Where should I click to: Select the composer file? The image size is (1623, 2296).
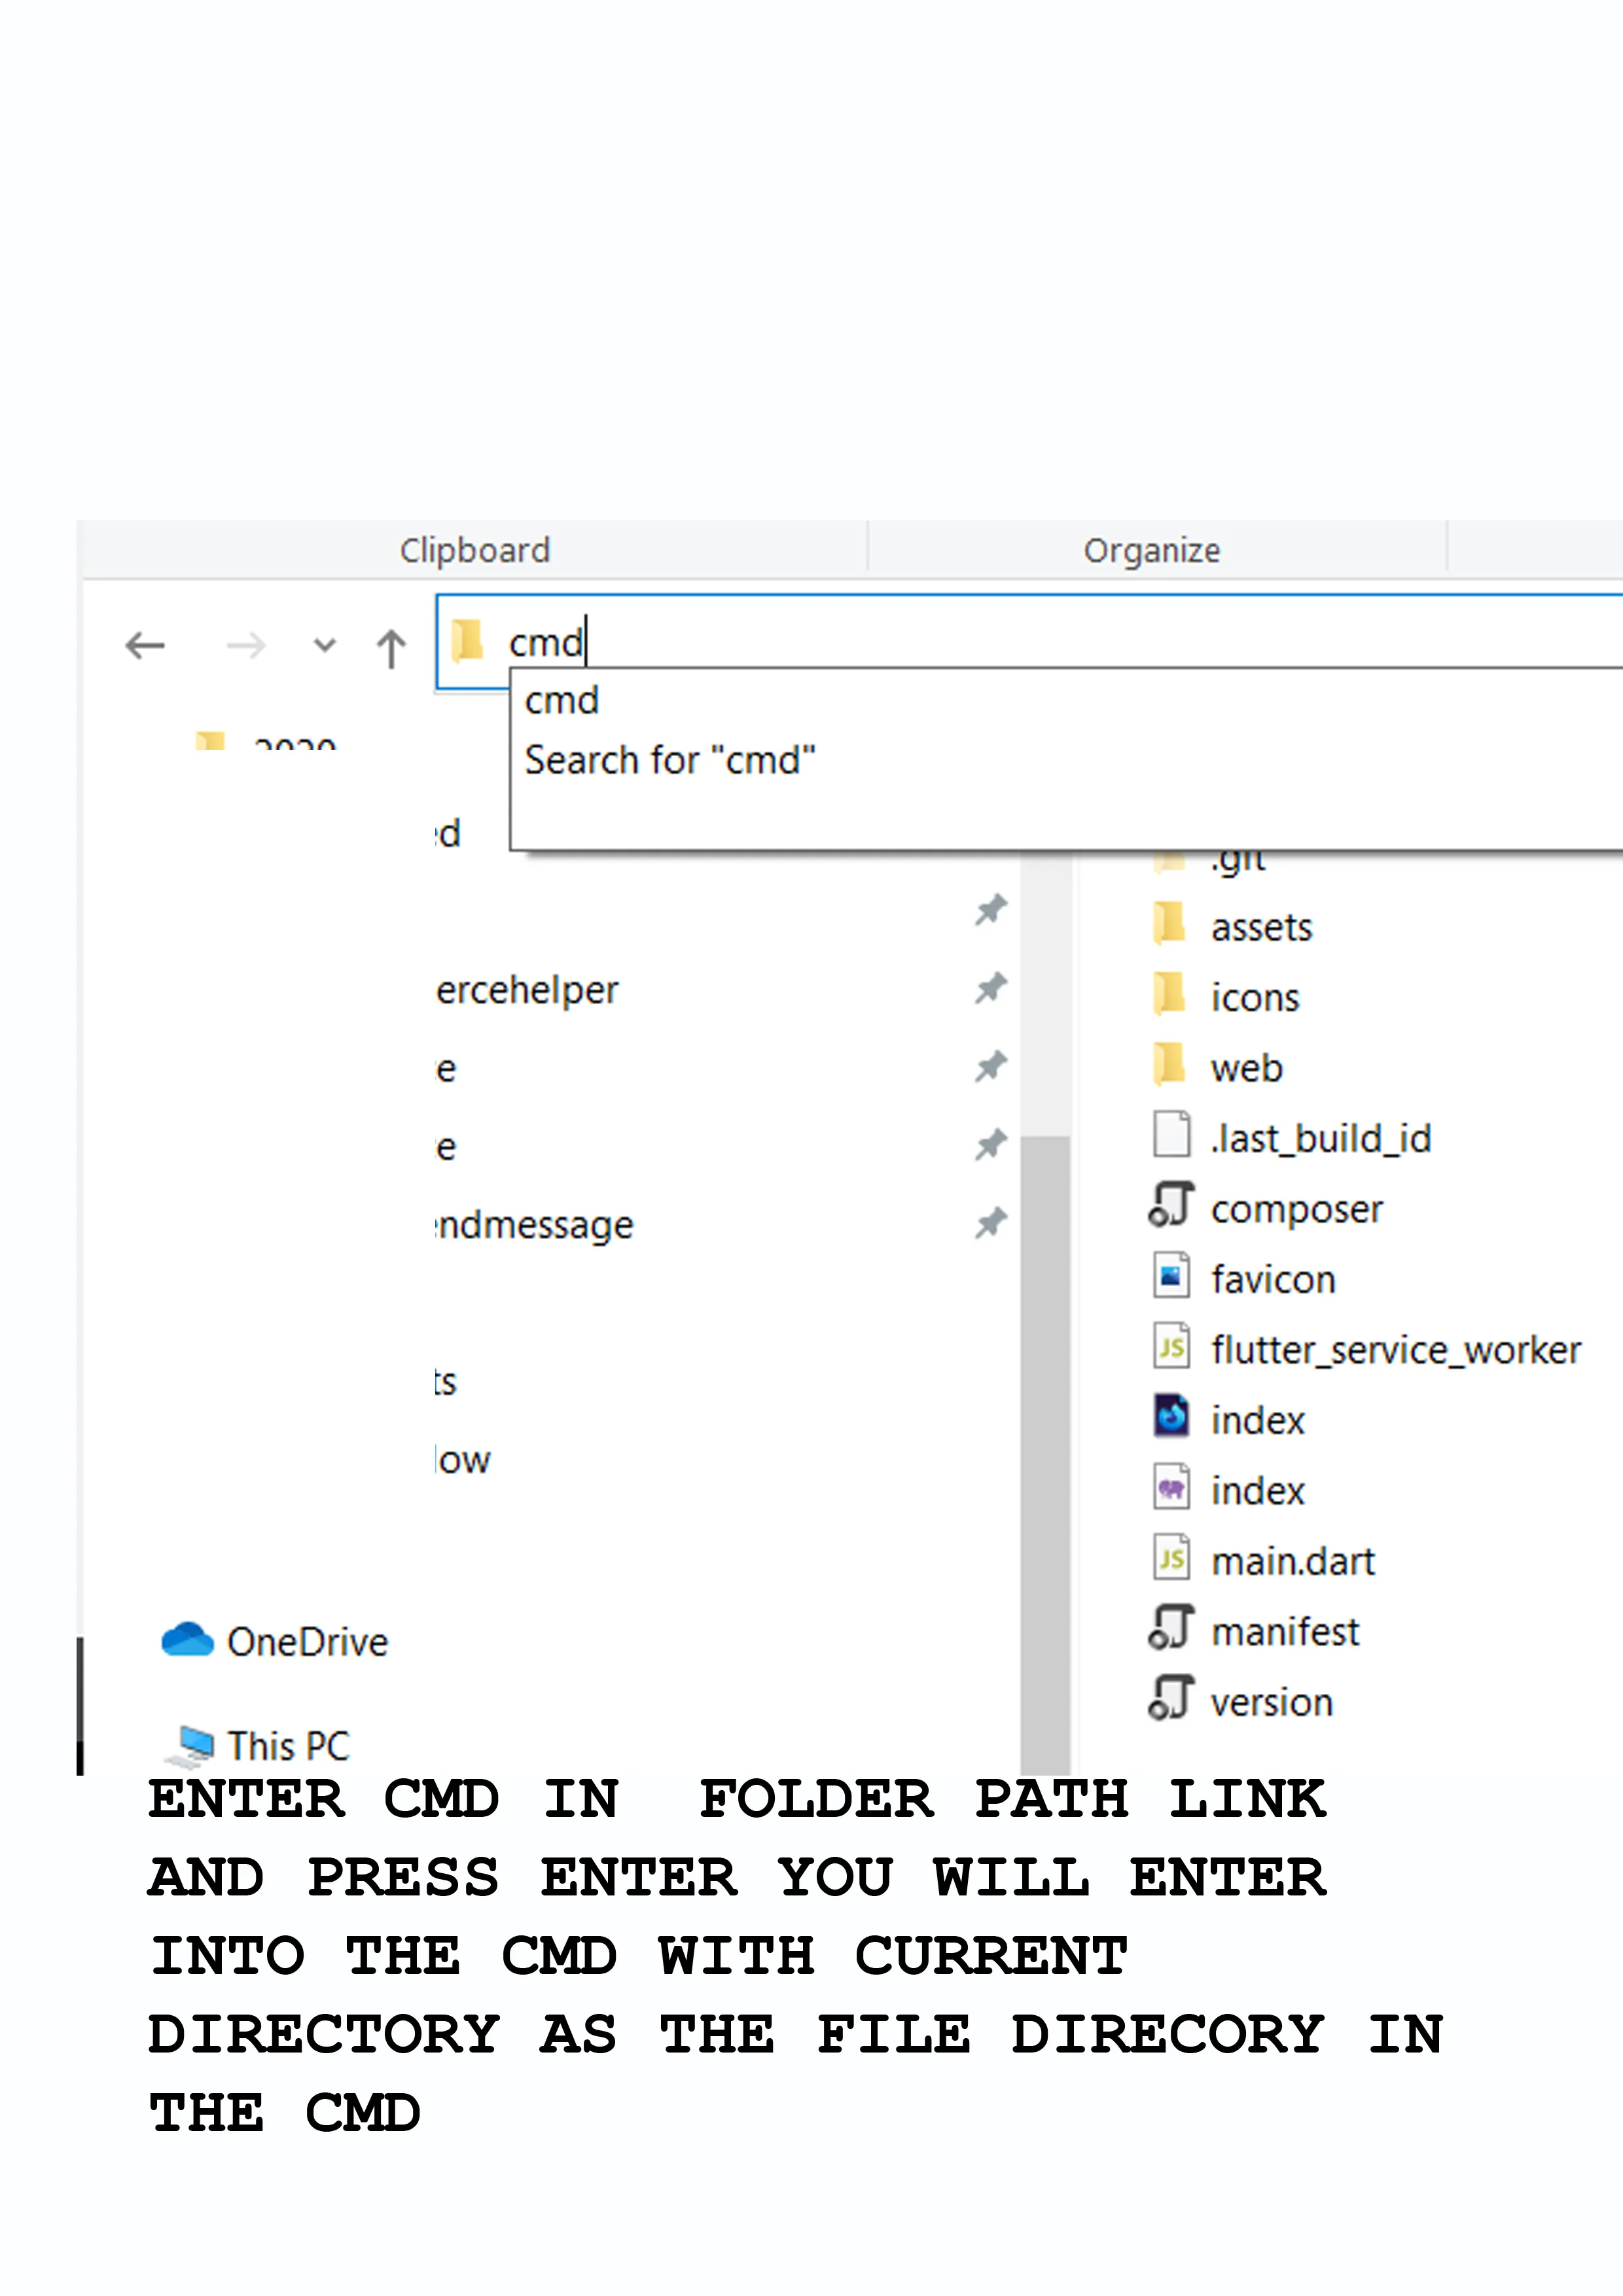pyautogui.click(x=1296, y=1210)
